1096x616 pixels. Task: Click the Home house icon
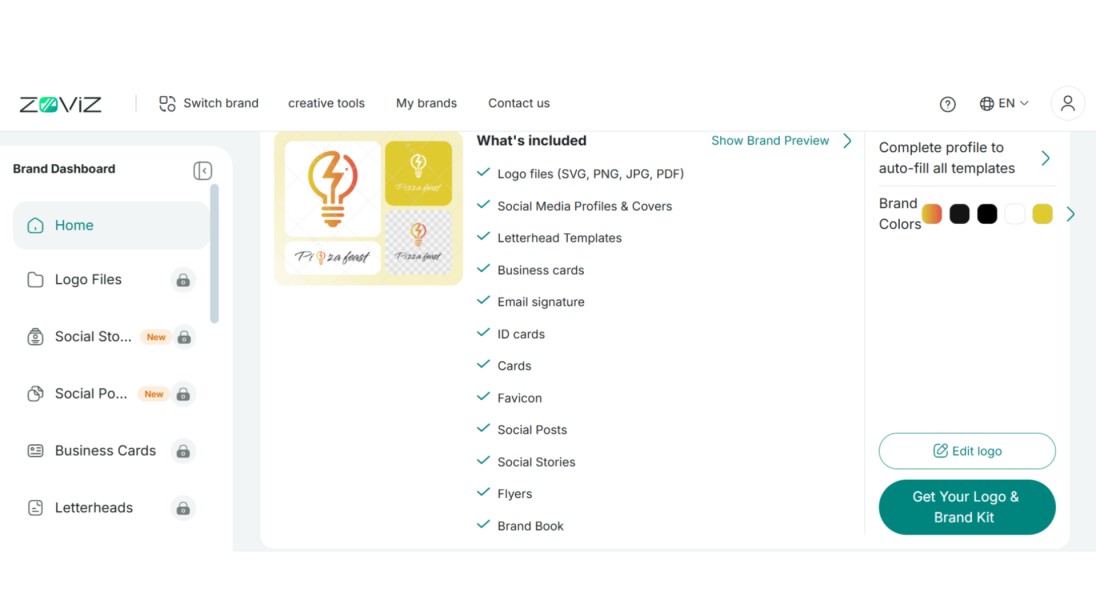tap(35, 225)
